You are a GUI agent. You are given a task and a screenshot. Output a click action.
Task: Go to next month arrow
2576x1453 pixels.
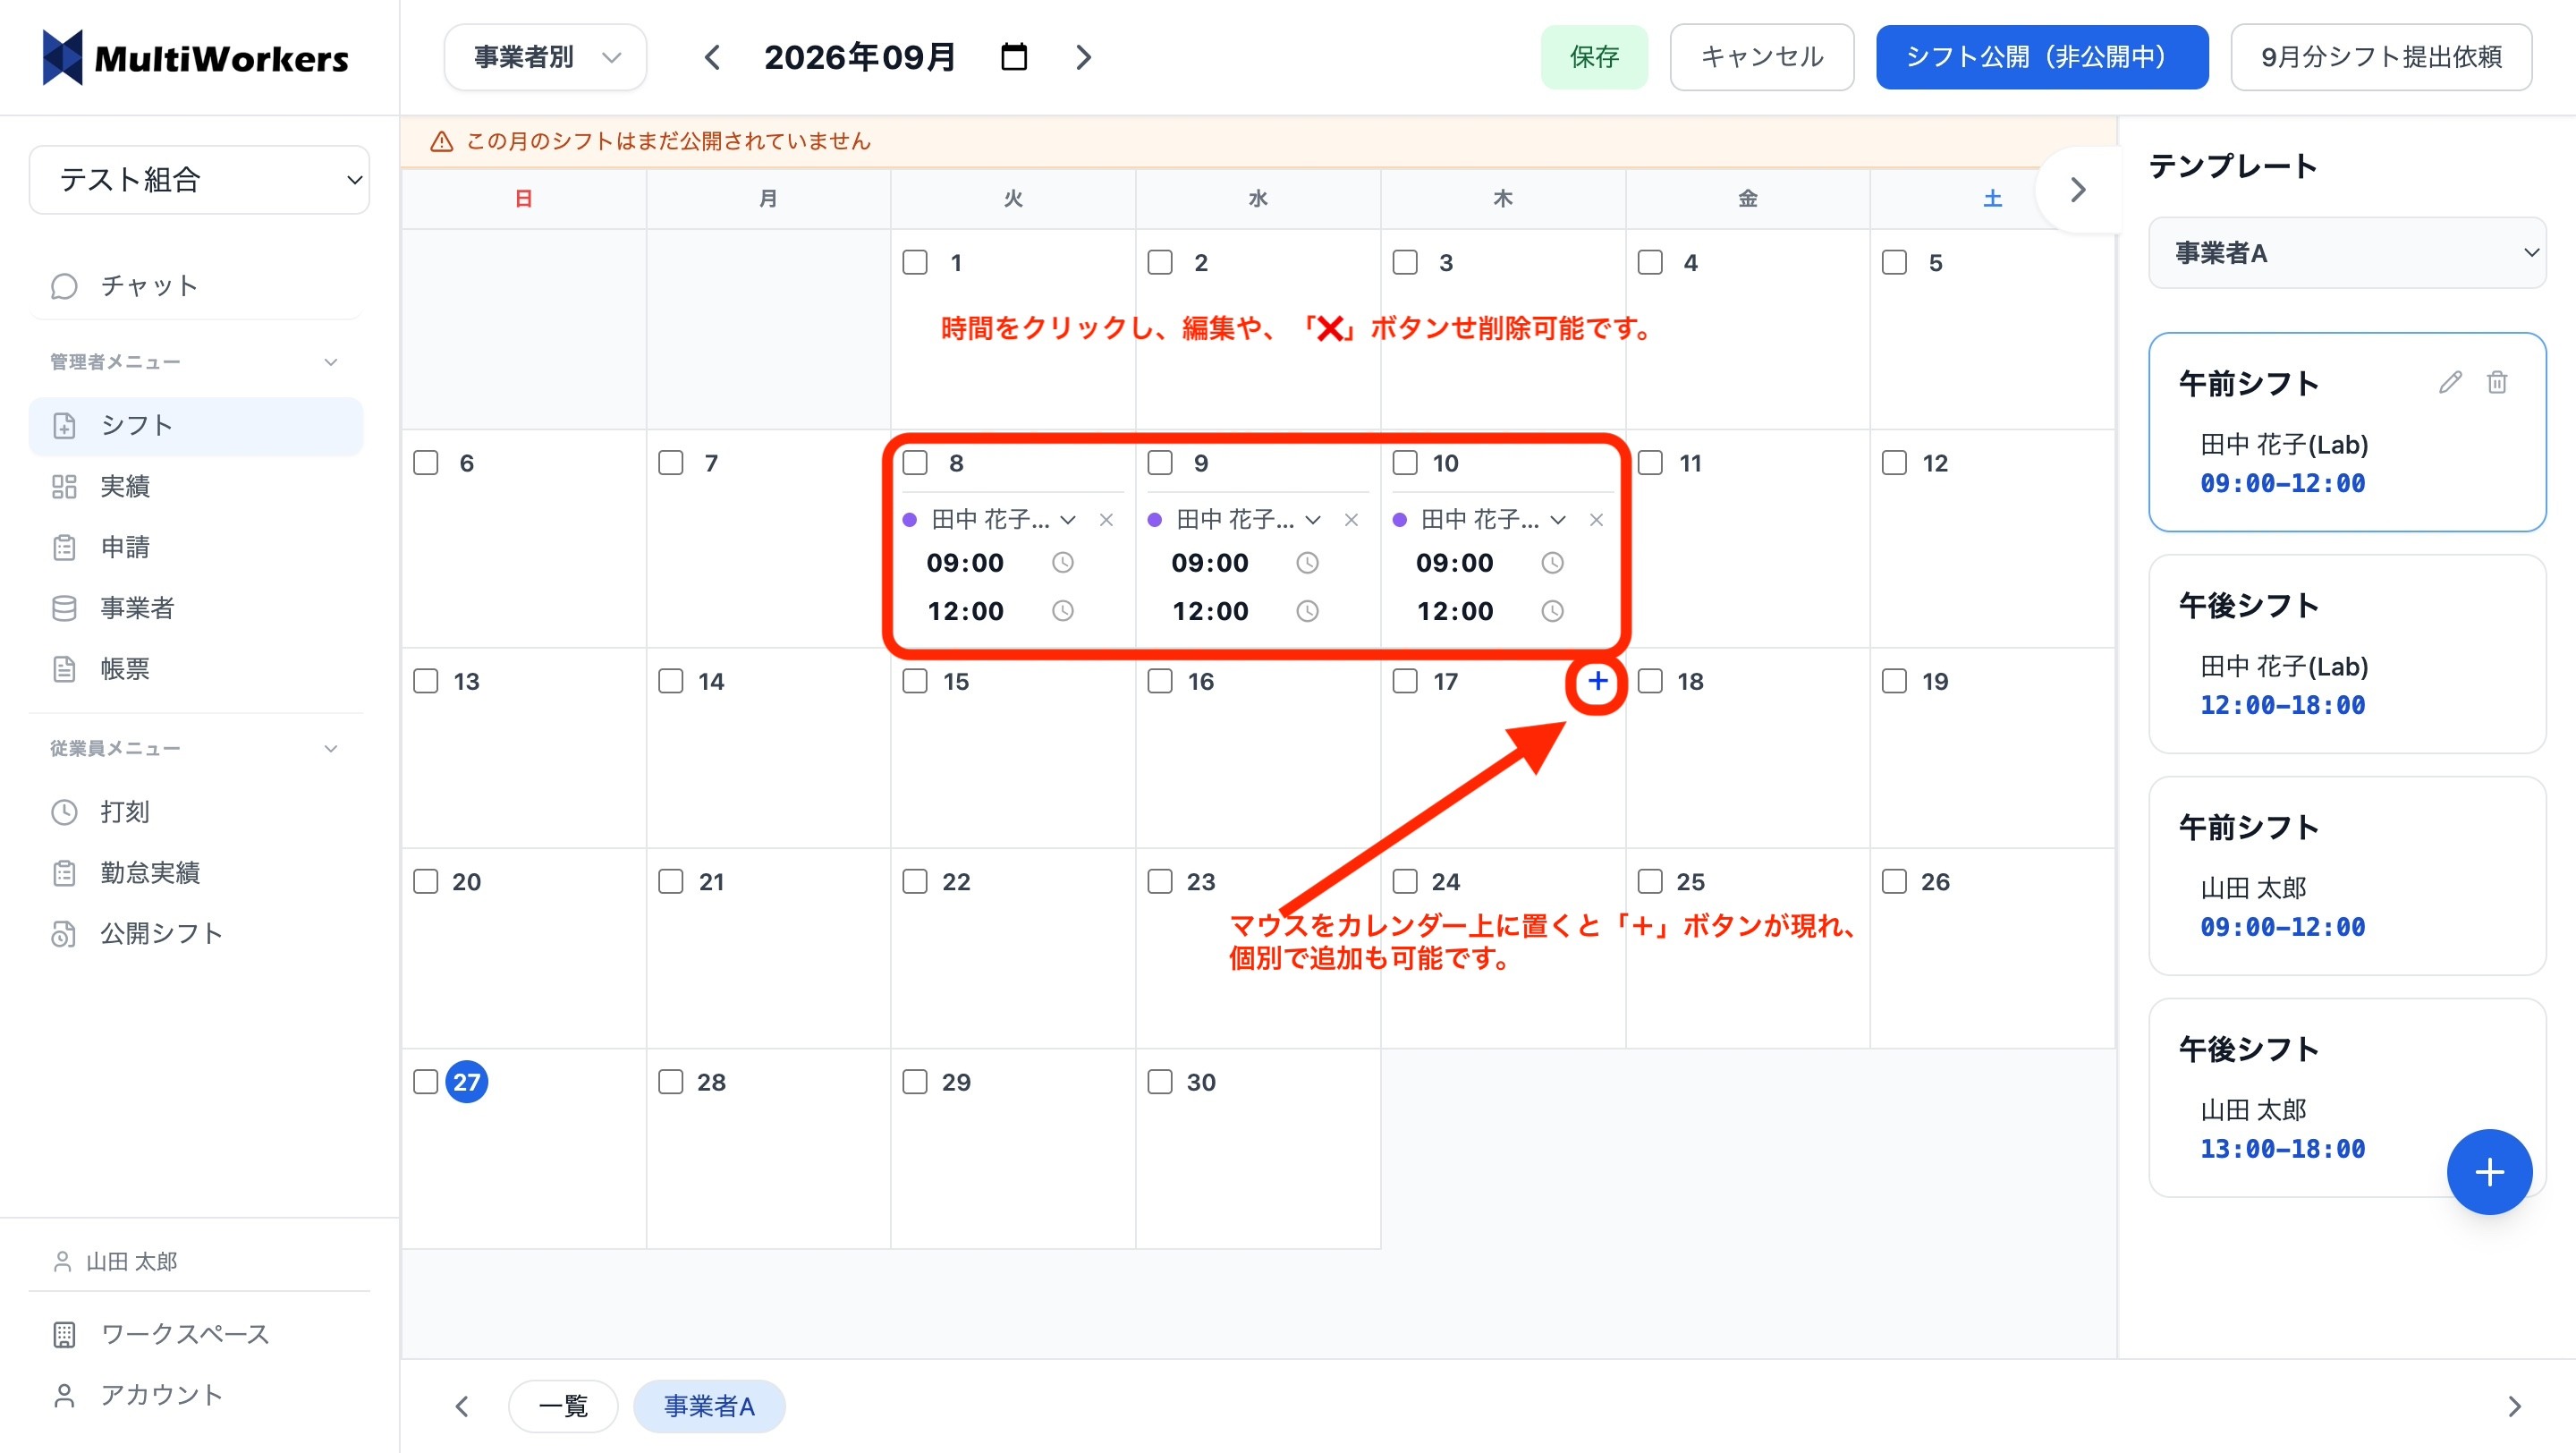(1083, 57)
